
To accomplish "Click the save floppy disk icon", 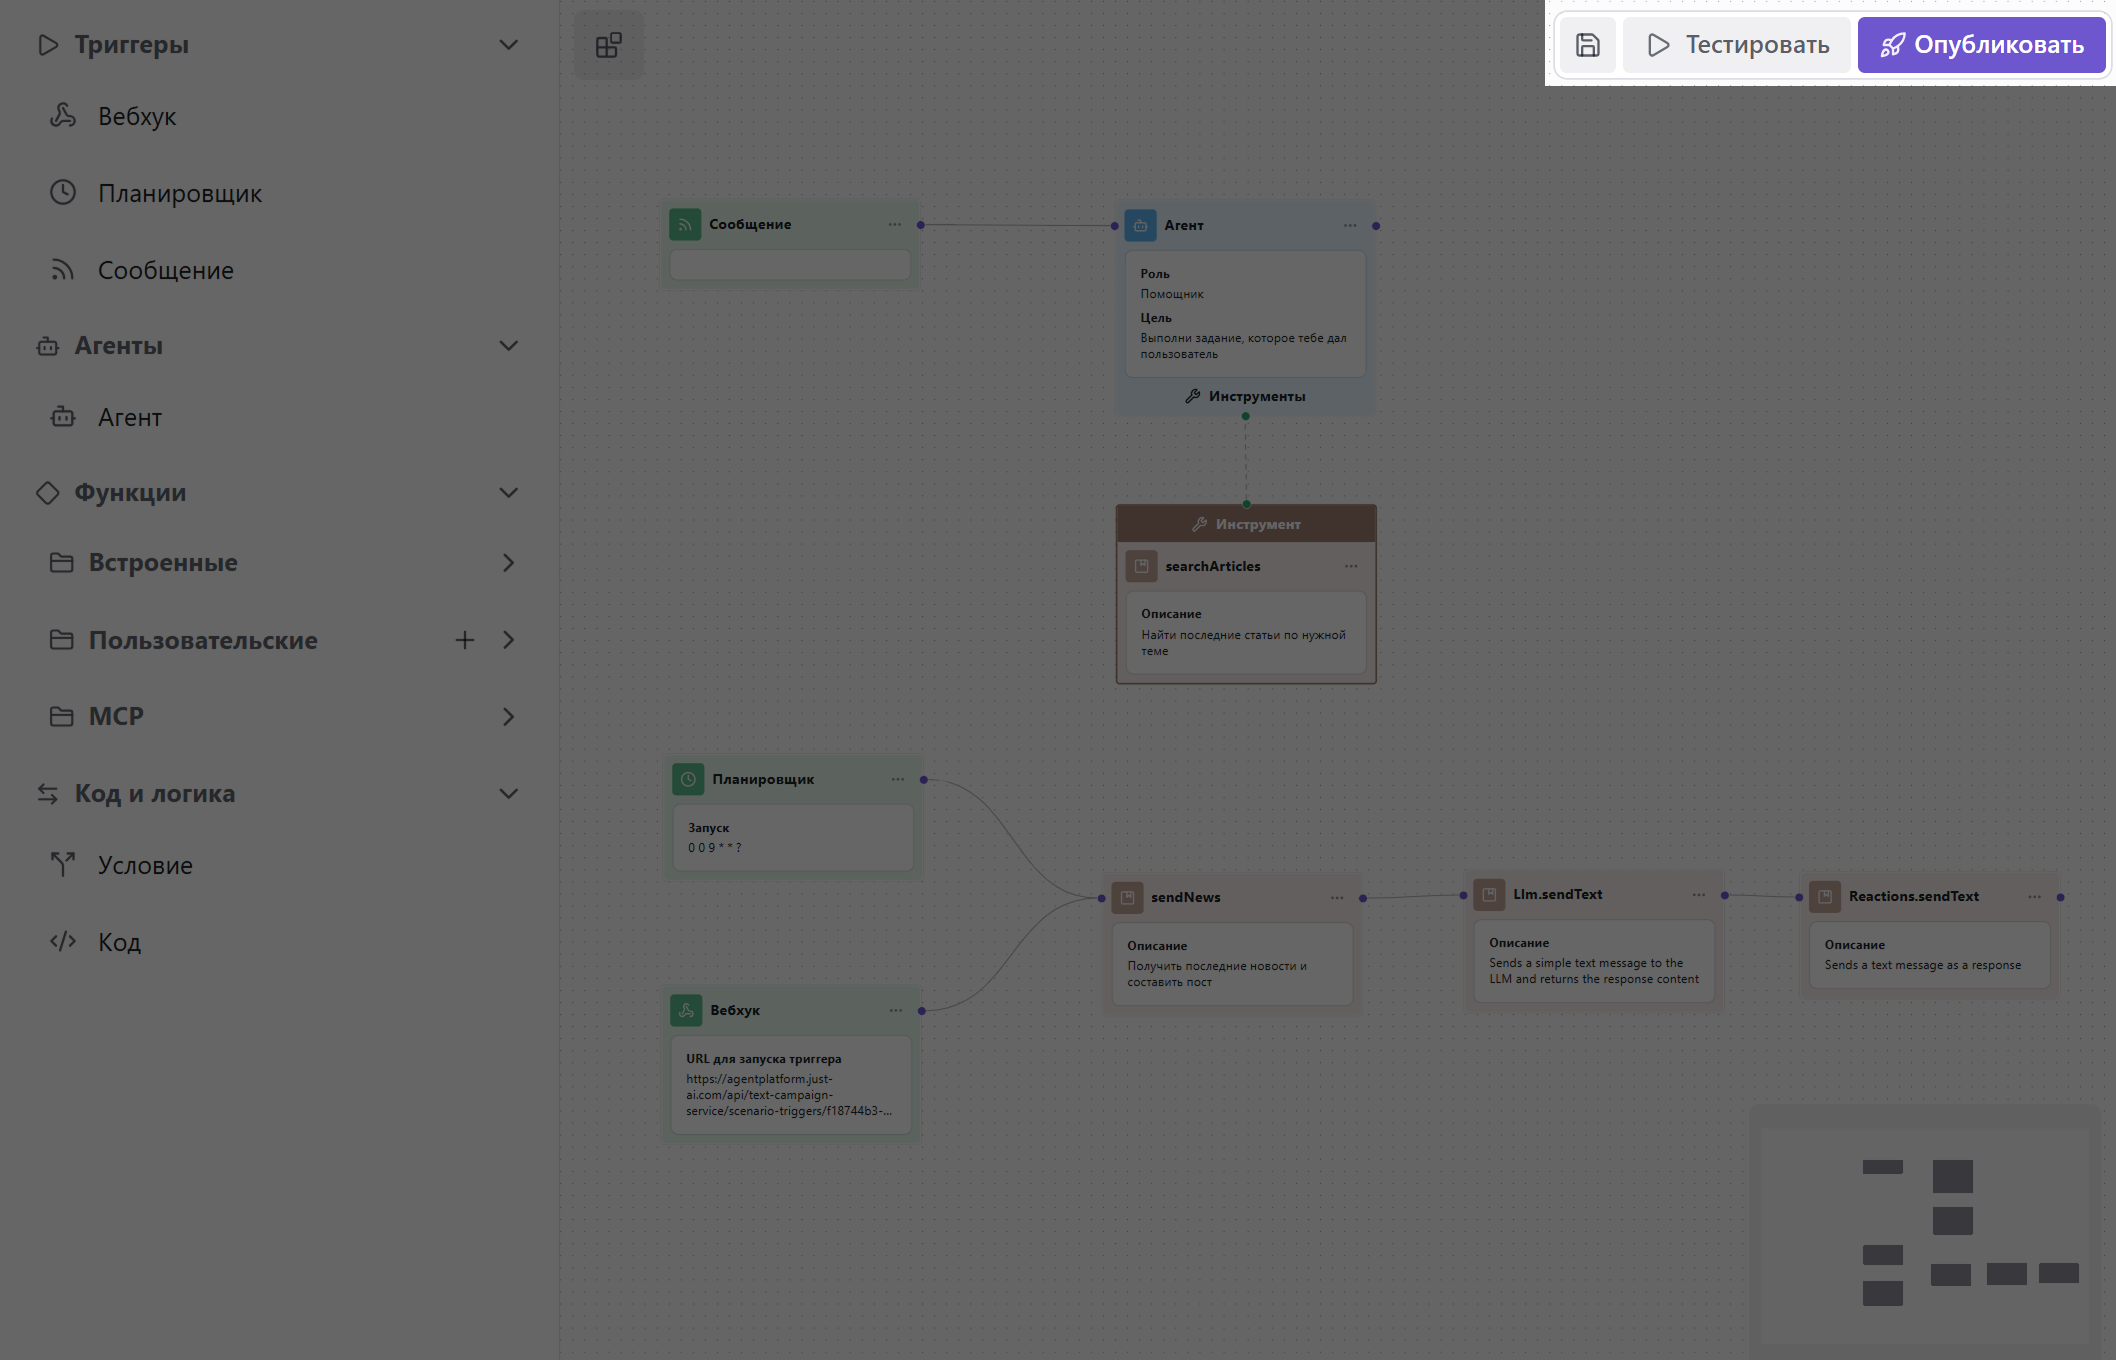I will (x=1587, y=45).
